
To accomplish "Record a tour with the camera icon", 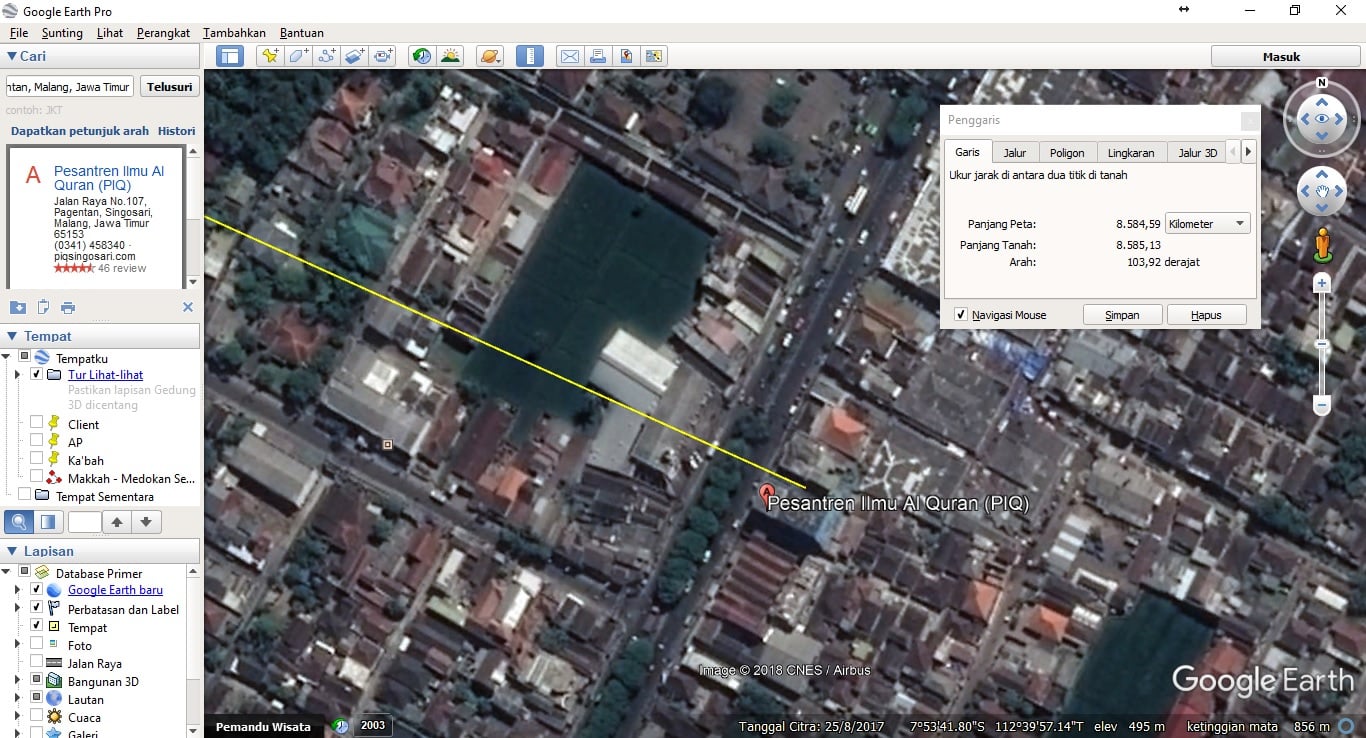I will 383,56.
